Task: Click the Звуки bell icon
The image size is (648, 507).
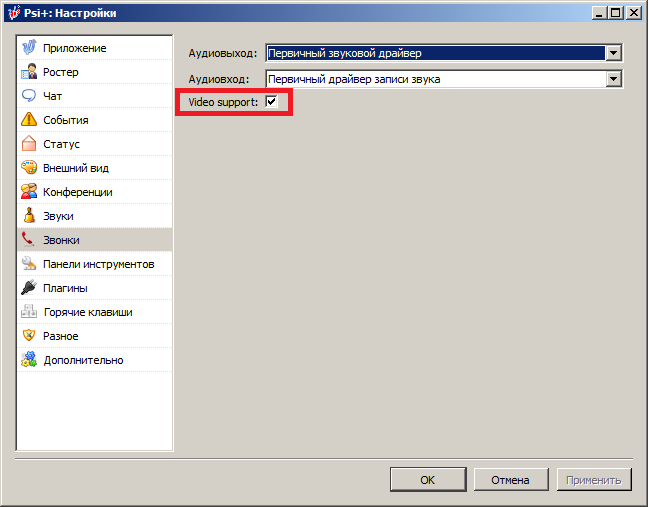Action: pos(29,216)
